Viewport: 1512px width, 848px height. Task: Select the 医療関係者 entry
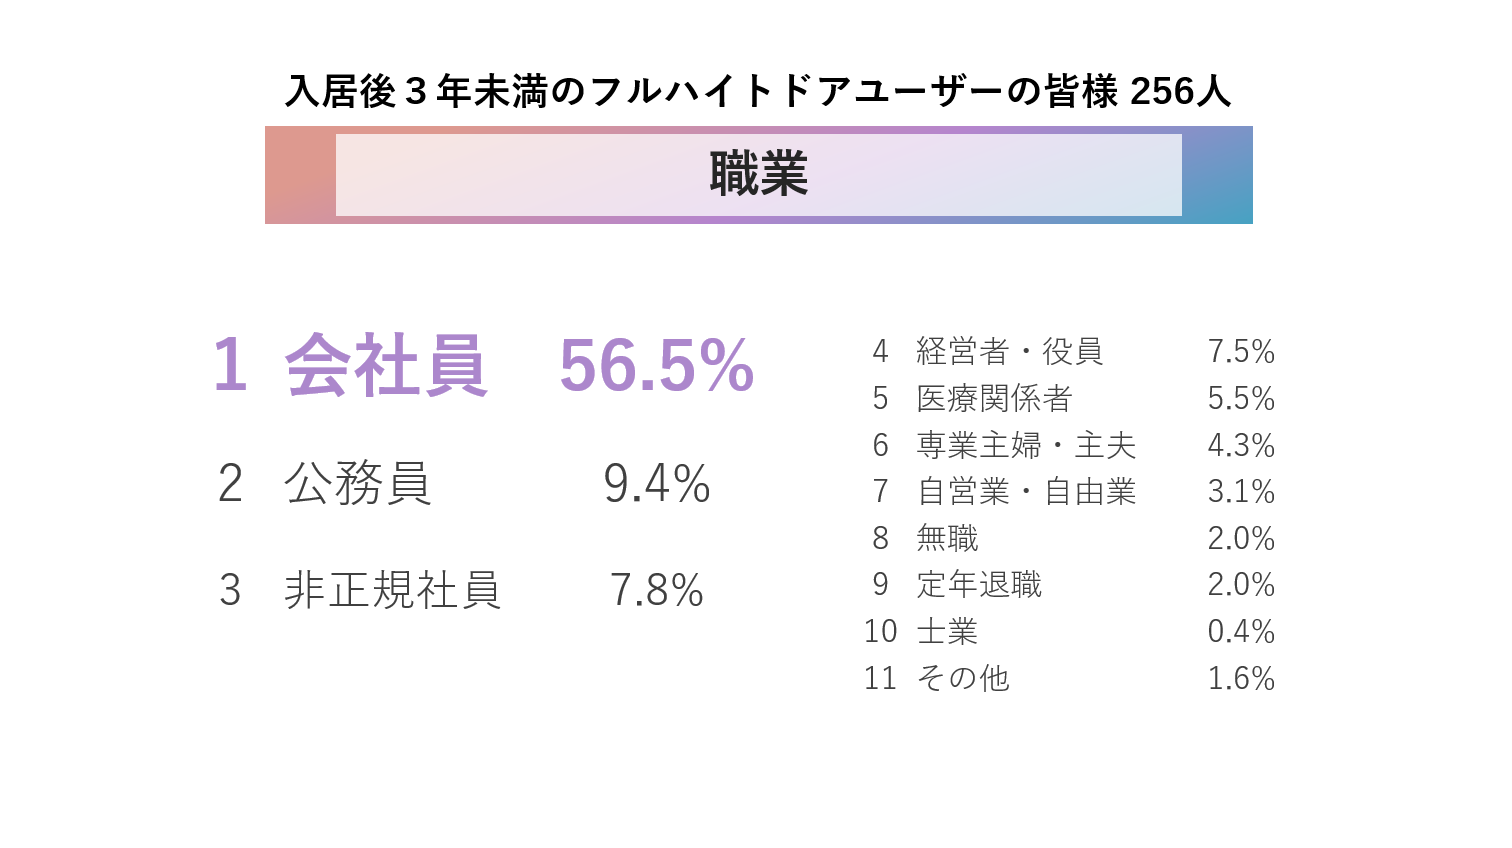994,398
